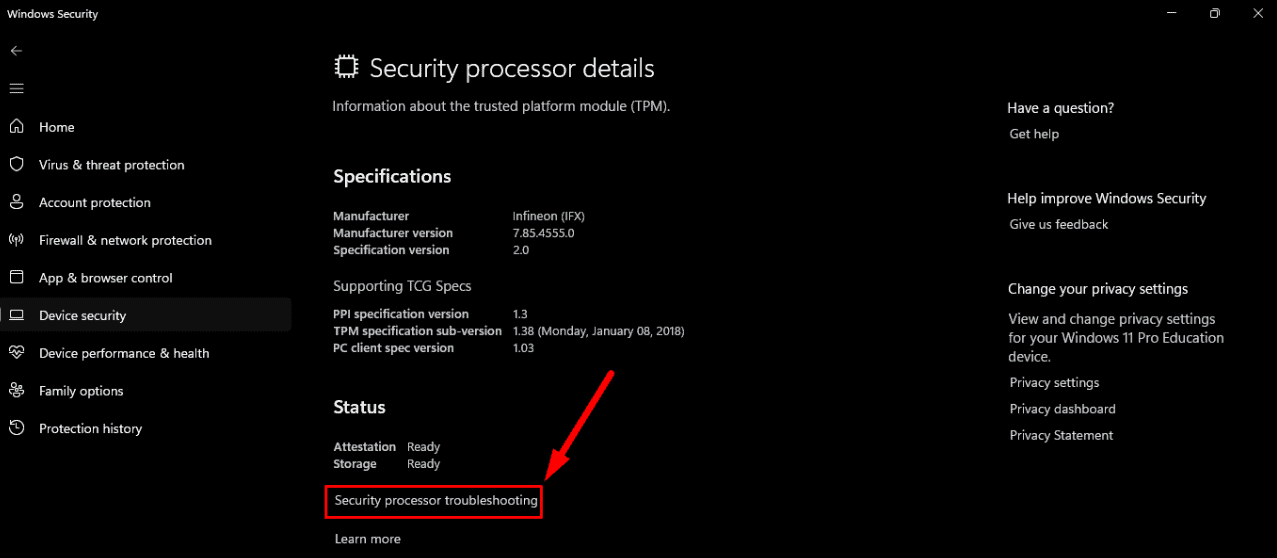Viewport: 1277px width, 558px height.
Task: Click the Family options people icon
Action: tap(16, 390)
